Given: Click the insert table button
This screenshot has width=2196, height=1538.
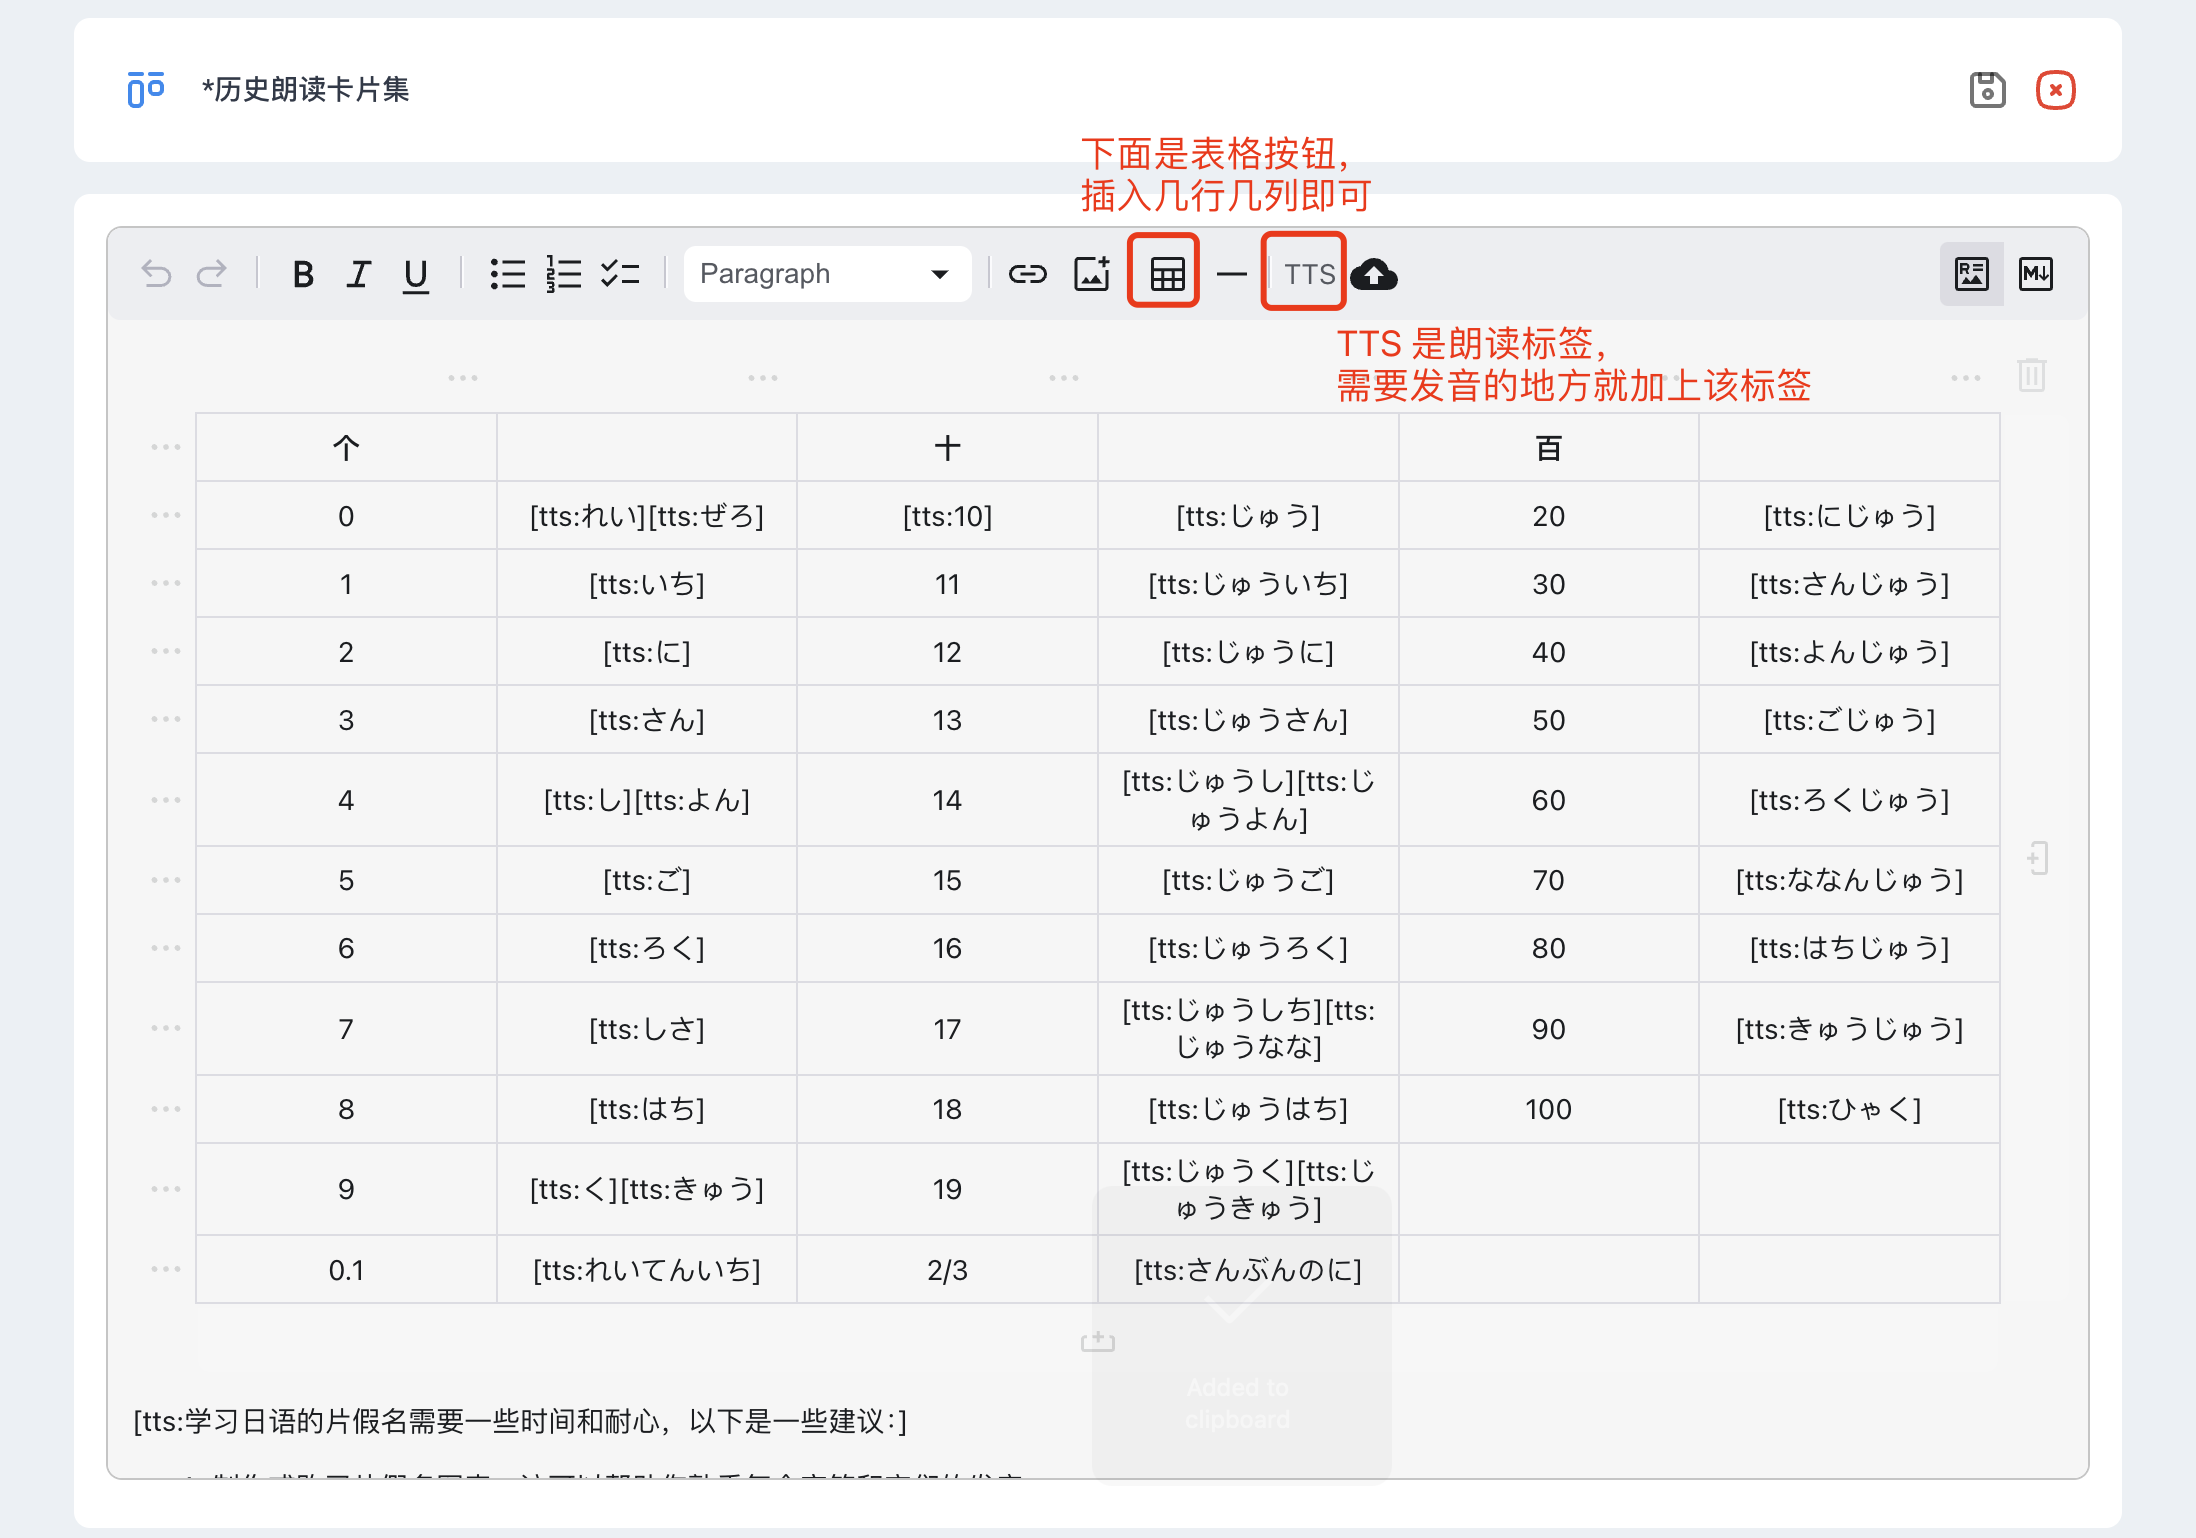Looking at the screenshot, I should [x=1166, y=274].
